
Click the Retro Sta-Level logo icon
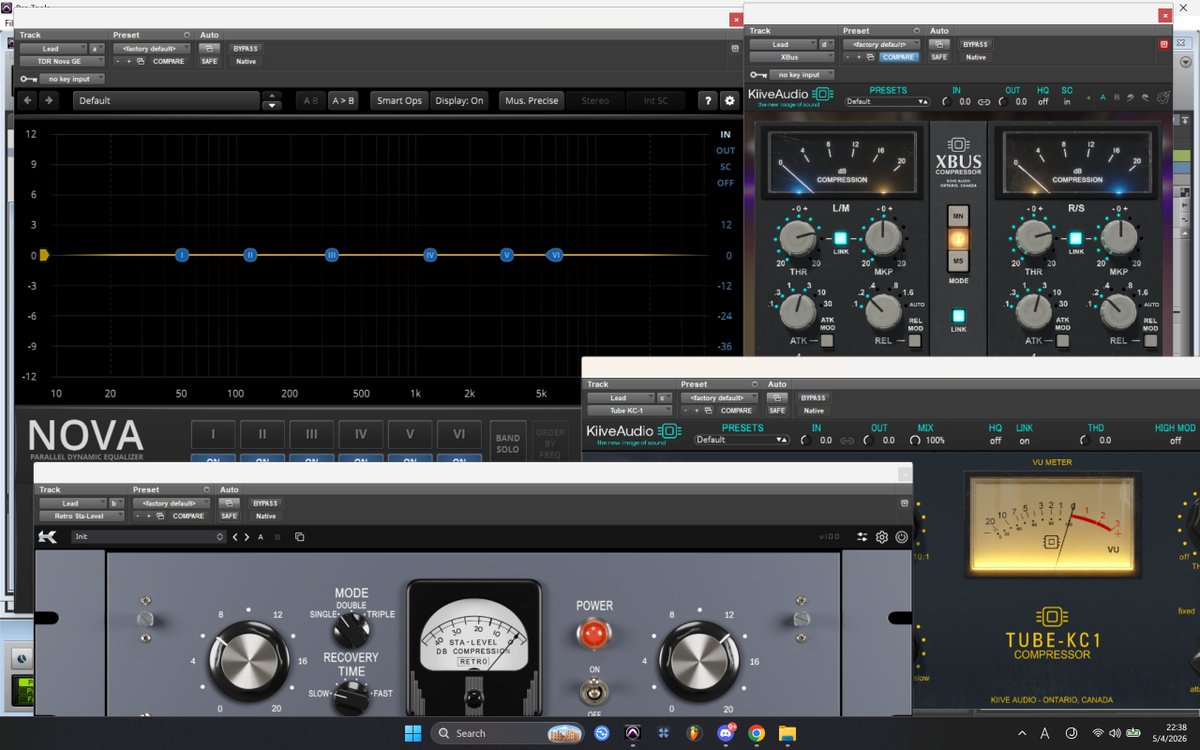coord(48,537)
